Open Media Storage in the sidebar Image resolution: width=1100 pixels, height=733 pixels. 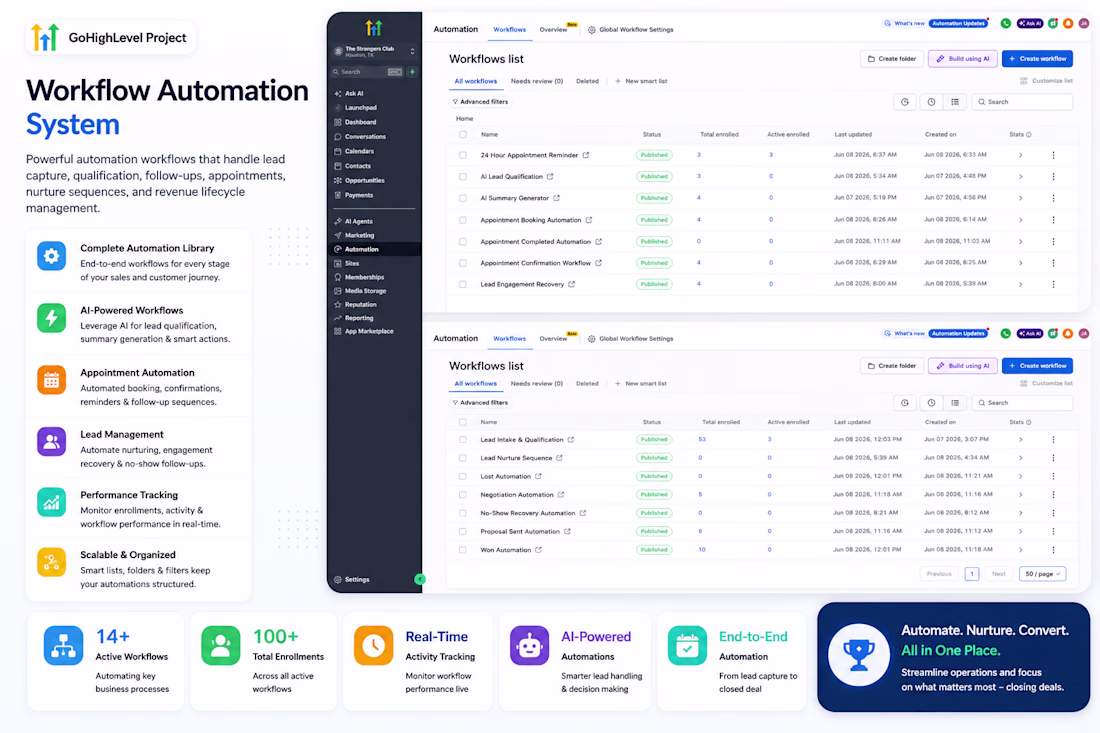click(x=365, y=291)
